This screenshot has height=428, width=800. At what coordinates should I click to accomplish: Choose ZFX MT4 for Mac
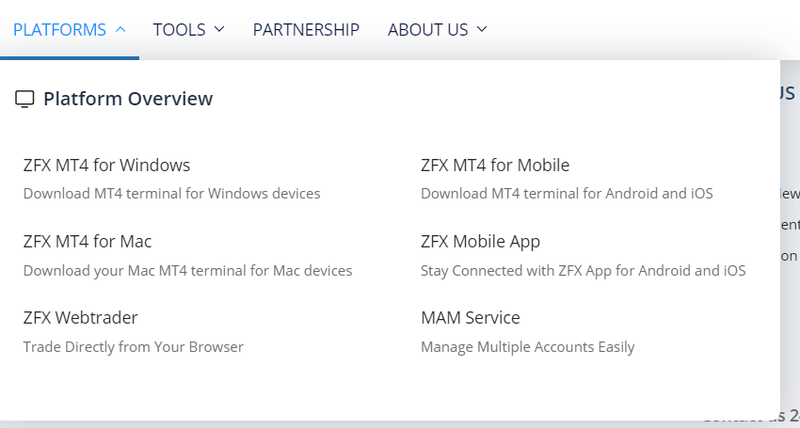click(x=87, y=241)
